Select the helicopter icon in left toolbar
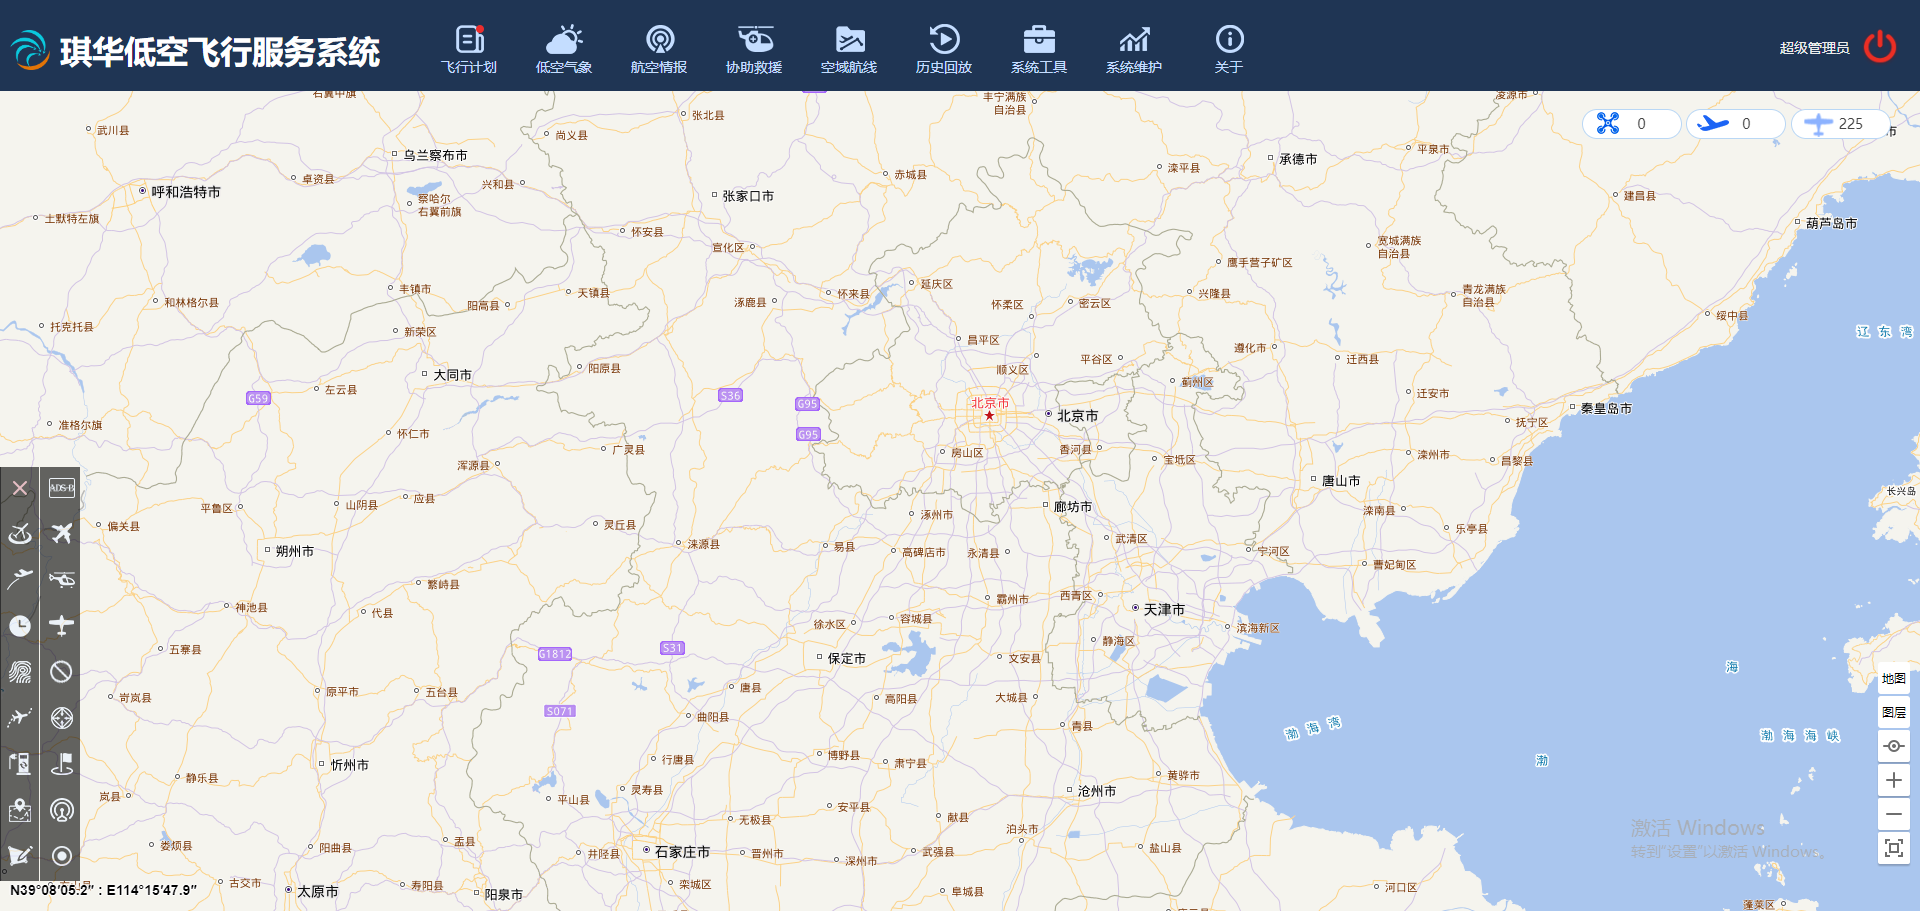 click(x=61, y=580)
